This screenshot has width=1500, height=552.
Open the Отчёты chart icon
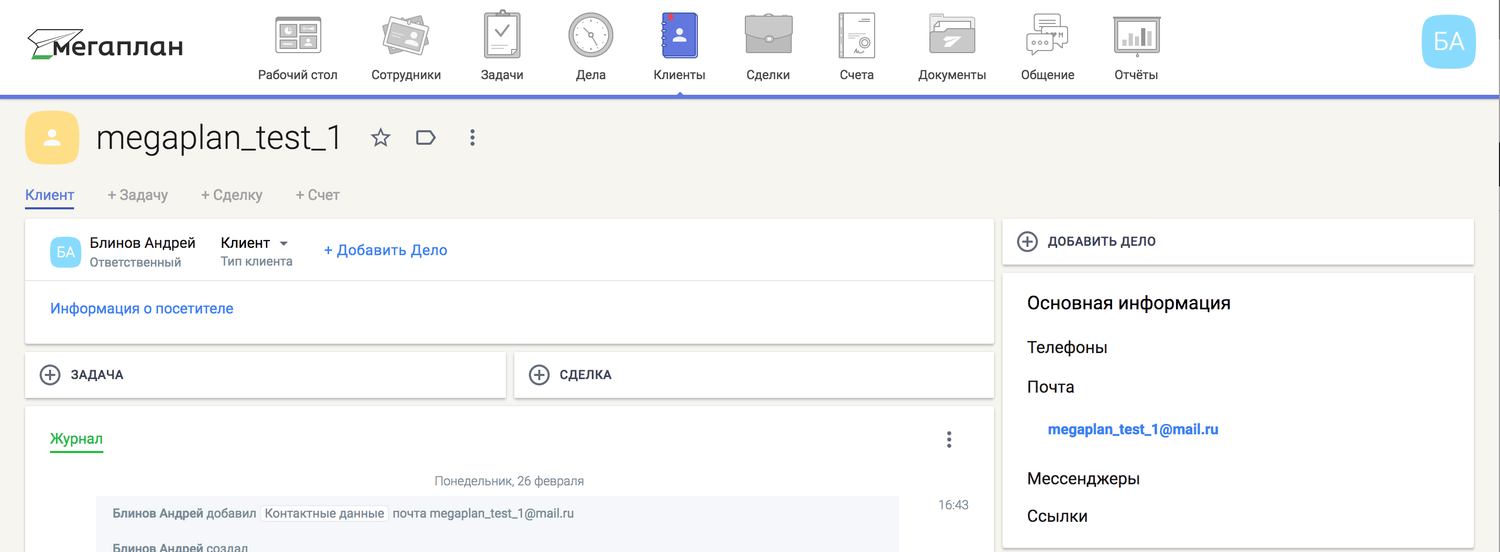(x=1135, y=36)
